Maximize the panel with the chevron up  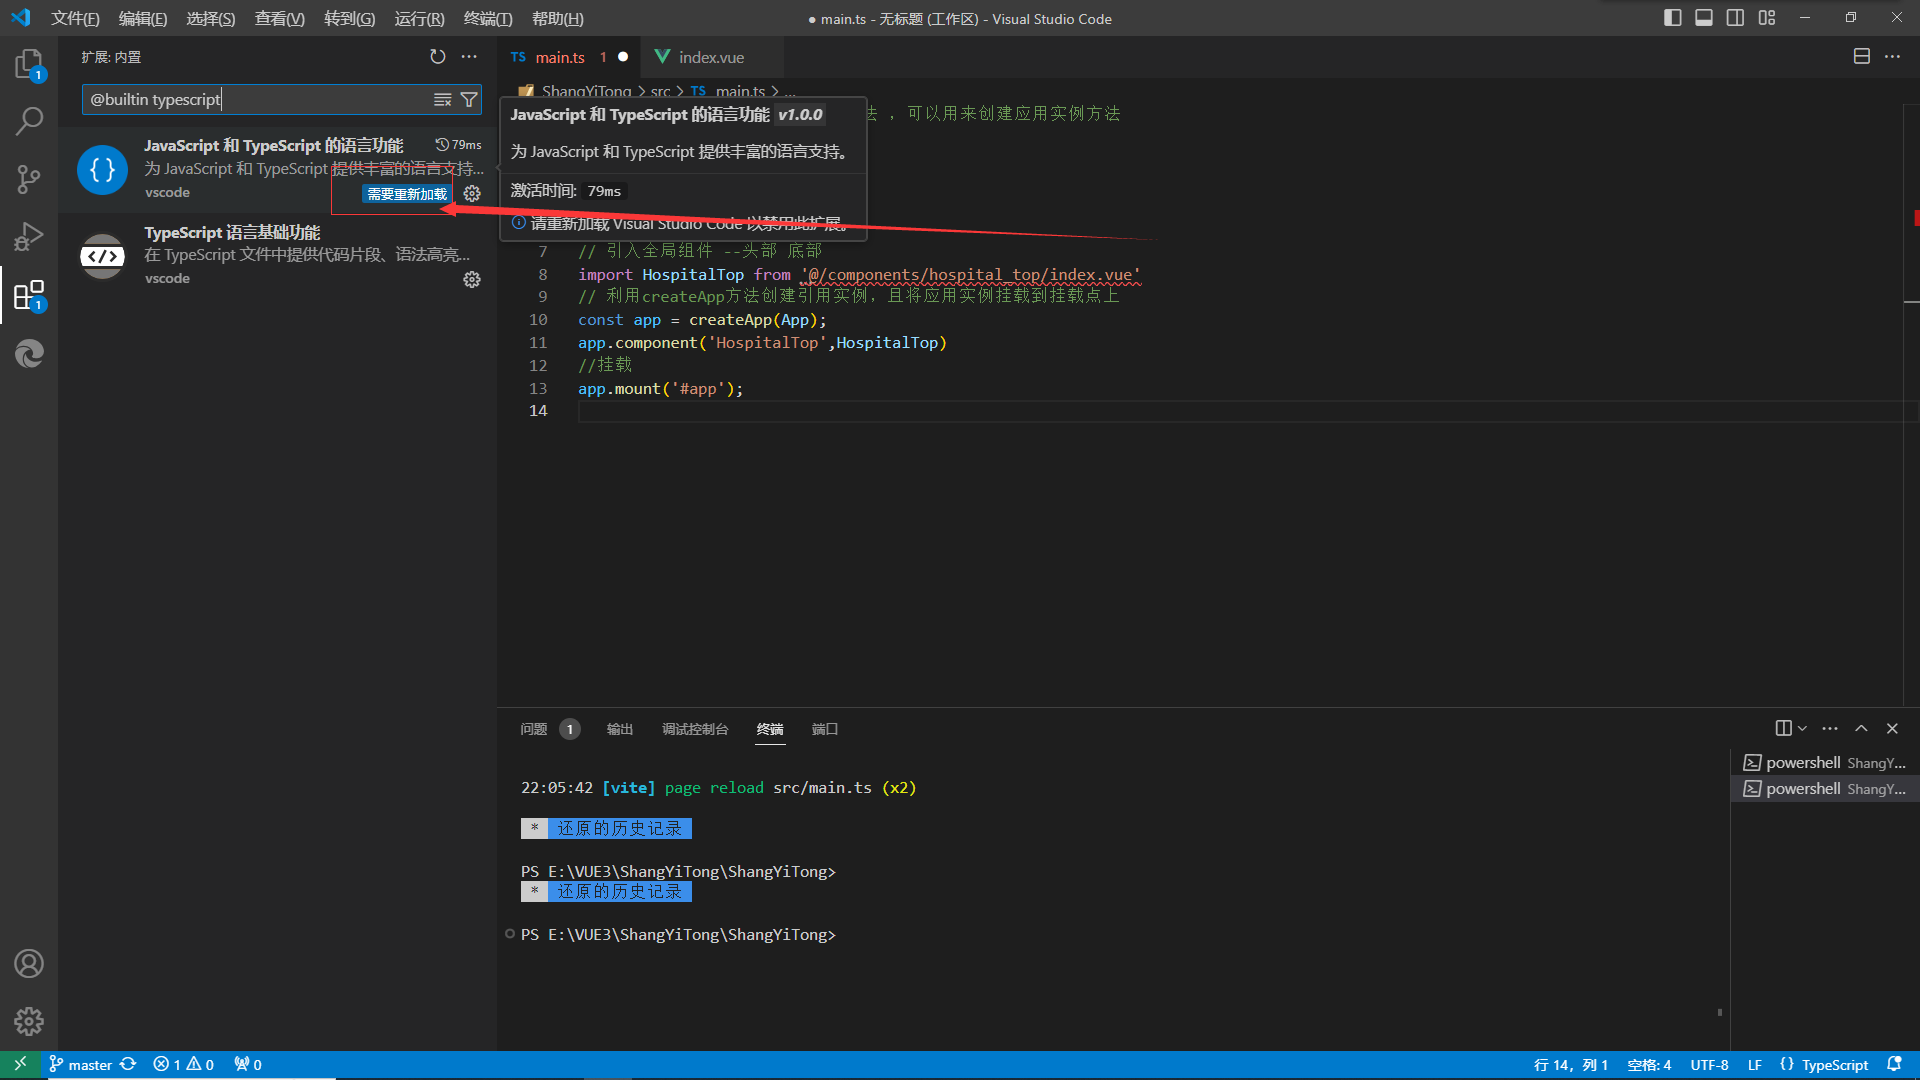(x=1861, y=729)
